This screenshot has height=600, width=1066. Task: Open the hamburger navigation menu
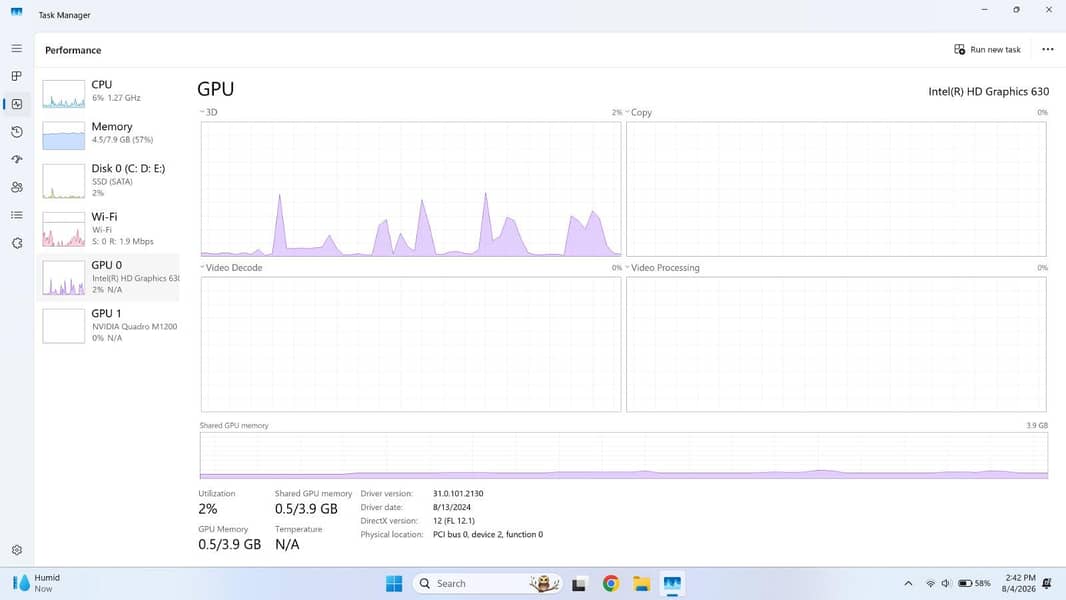tap(16, 49)
